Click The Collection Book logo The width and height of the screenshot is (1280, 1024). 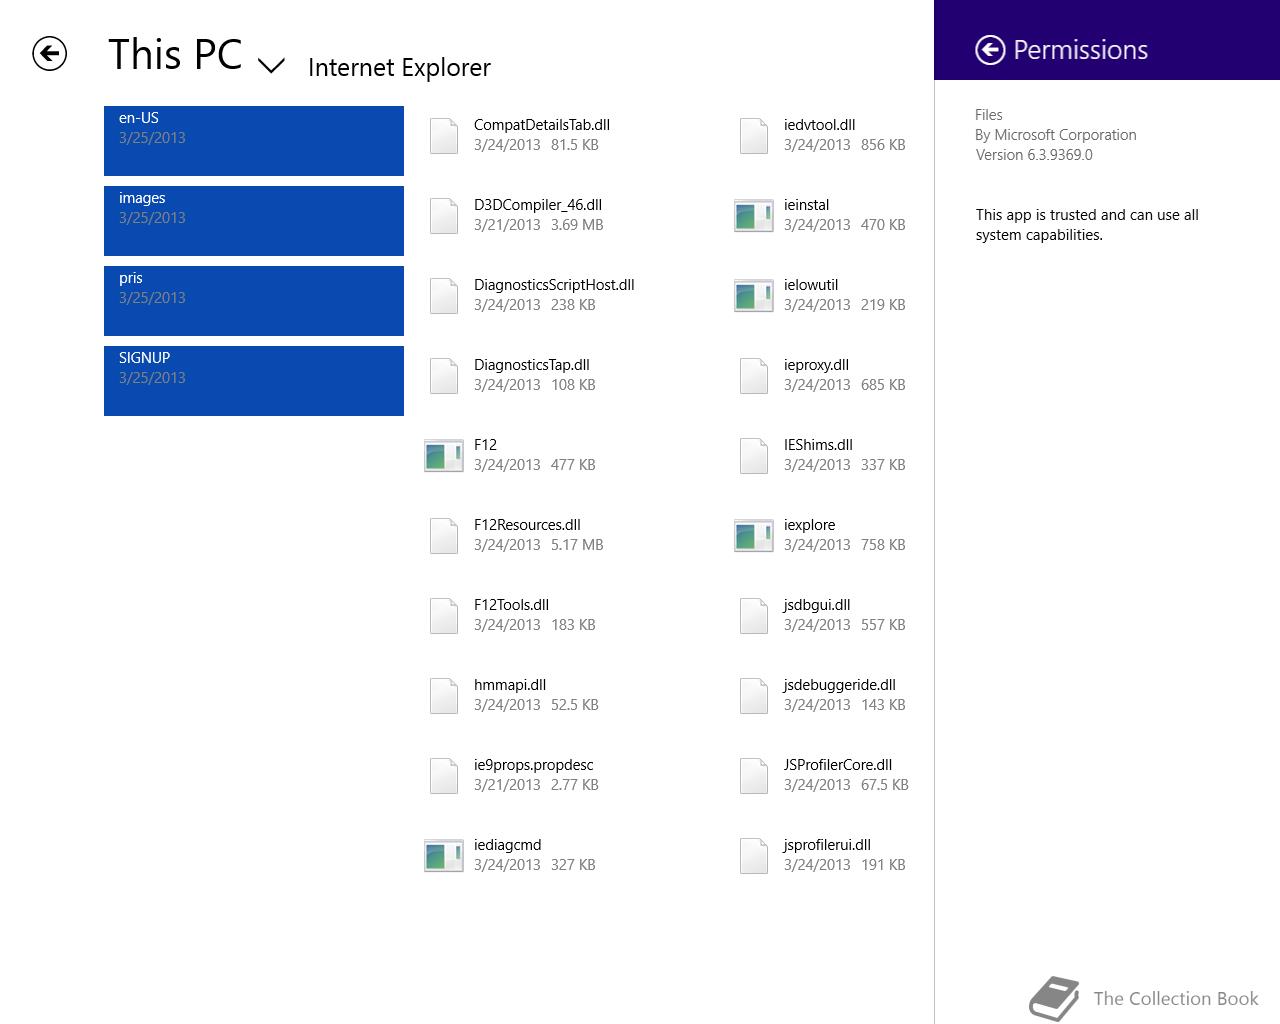pos(1144,998)
